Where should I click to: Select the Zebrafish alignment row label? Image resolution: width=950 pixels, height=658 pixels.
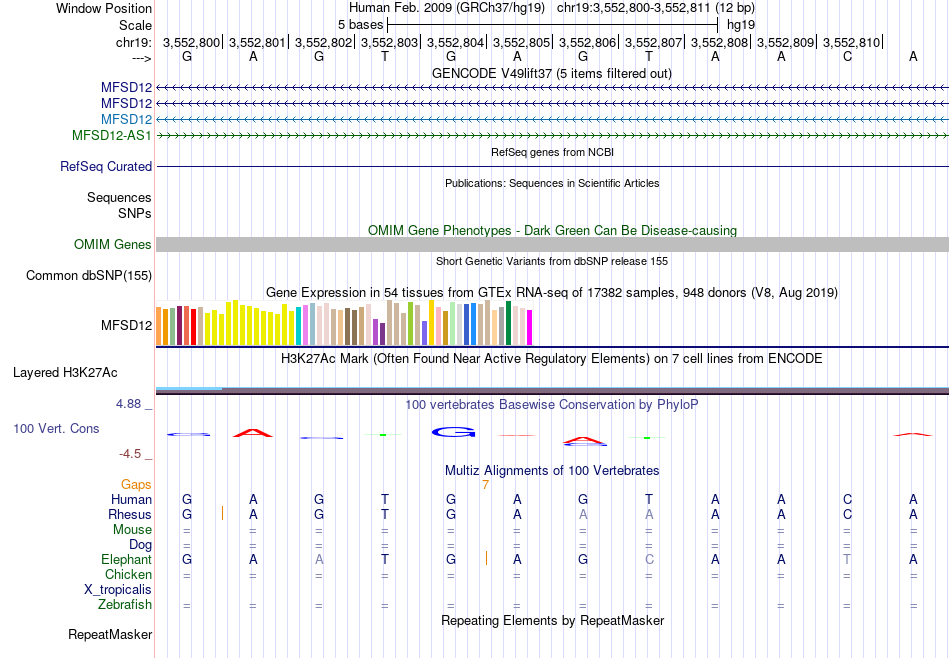point(125,604)
